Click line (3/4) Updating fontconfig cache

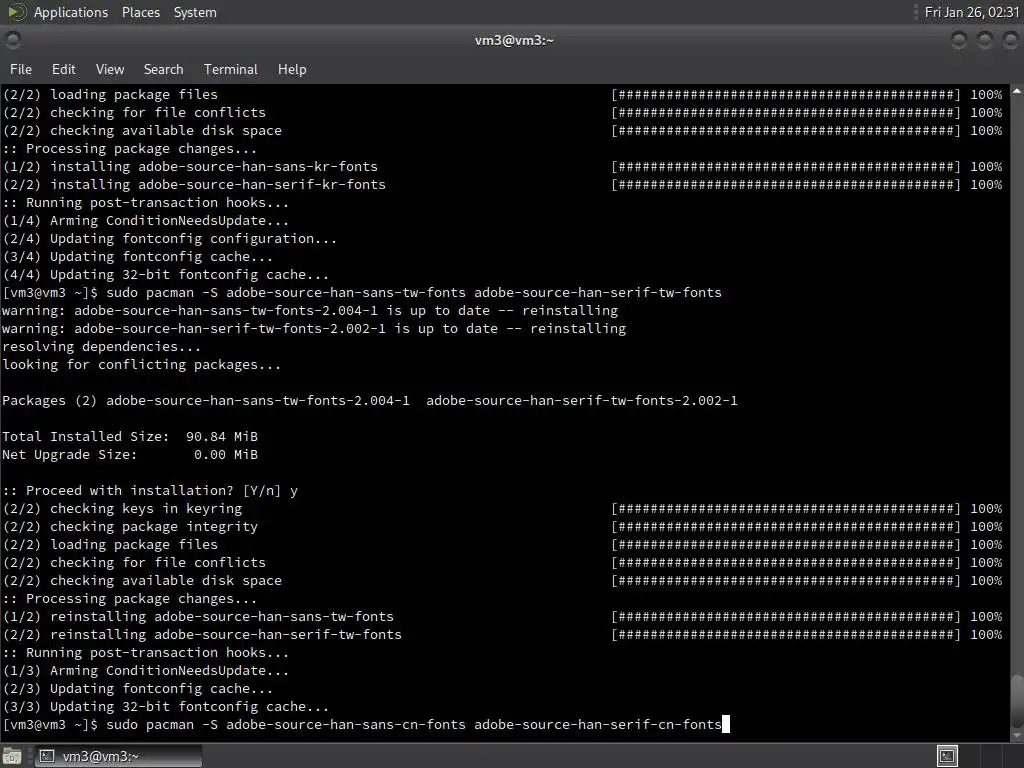(x=138, y=257)
